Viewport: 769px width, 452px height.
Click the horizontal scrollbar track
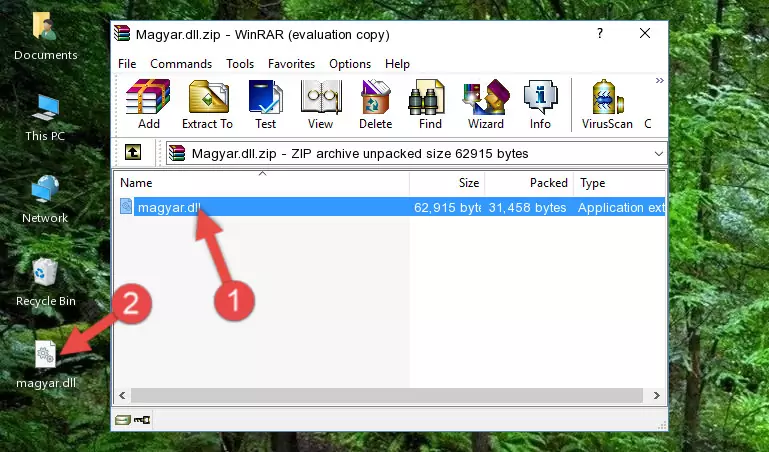tap(387, 395)
